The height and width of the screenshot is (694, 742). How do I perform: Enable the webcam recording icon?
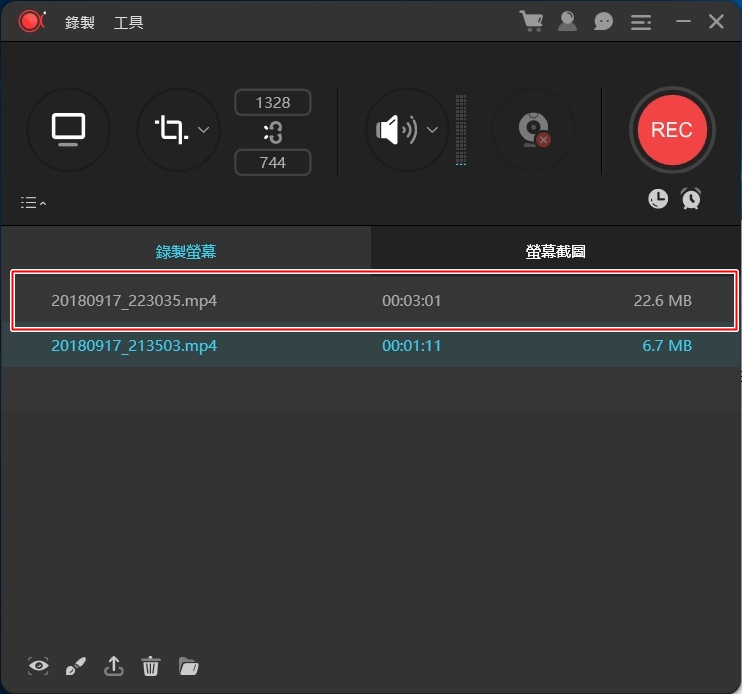[x=534, y=130]
